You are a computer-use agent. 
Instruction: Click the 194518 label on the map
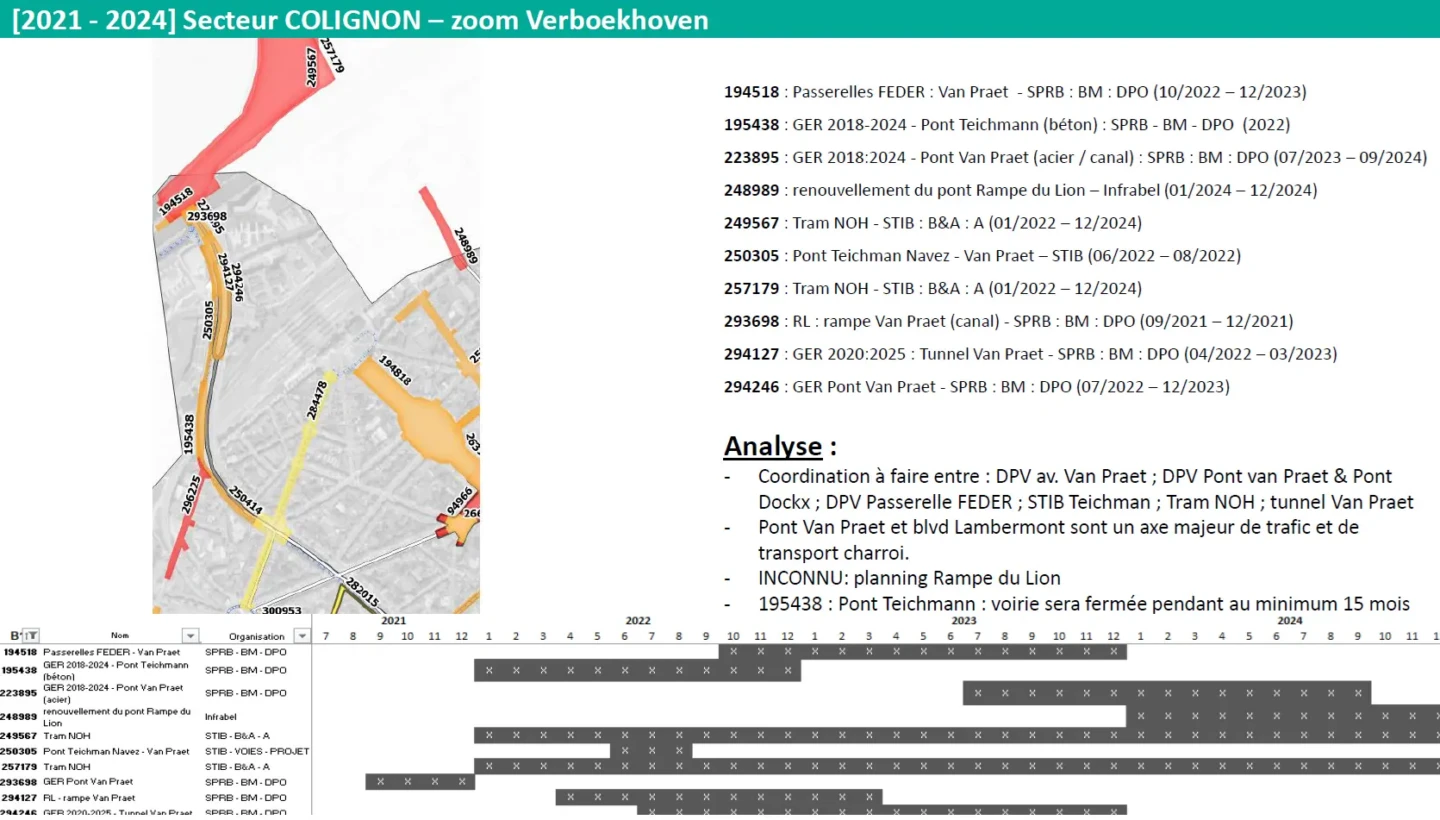175,202
